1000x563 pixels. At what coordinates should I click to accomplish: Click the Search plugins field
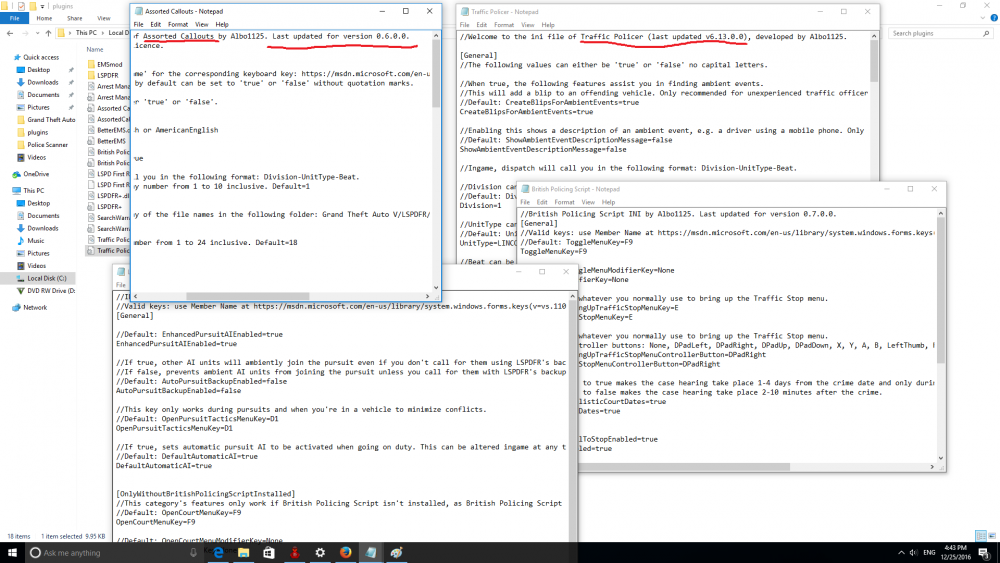940,33
